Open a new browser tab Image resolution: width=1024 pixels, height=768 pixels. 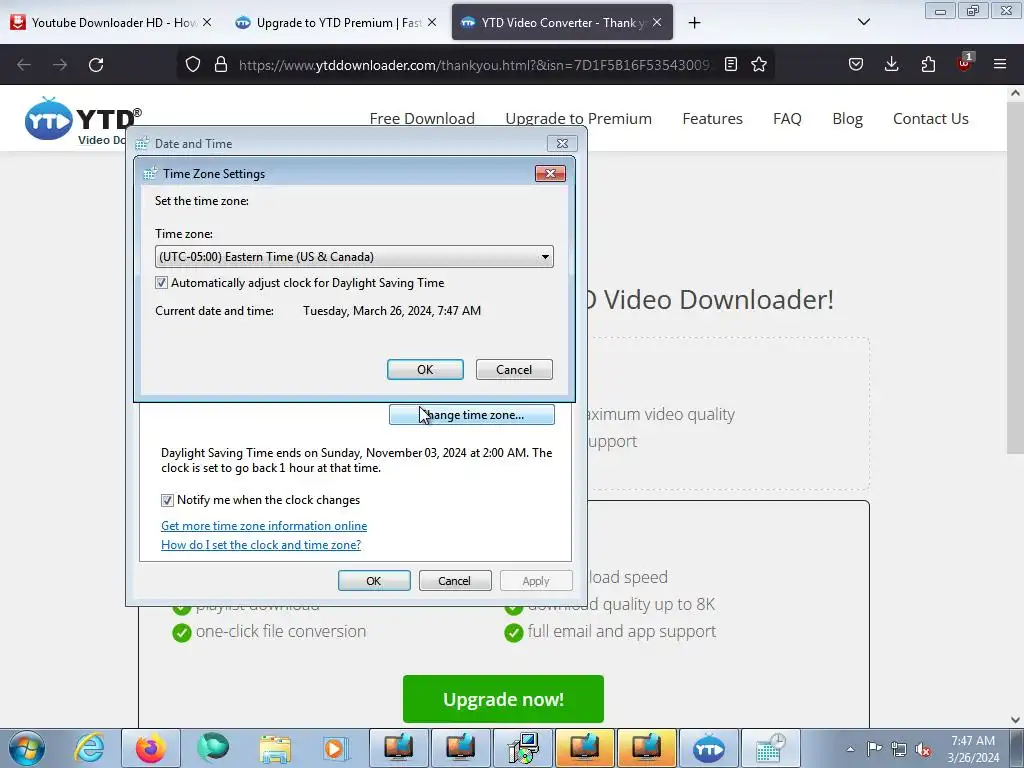click(694, 23)
